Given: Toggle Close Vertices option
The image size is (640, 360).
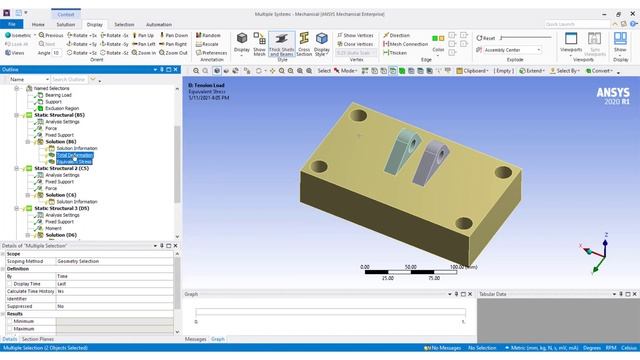Looking at the screenshot, I should [x=355, y=44].
